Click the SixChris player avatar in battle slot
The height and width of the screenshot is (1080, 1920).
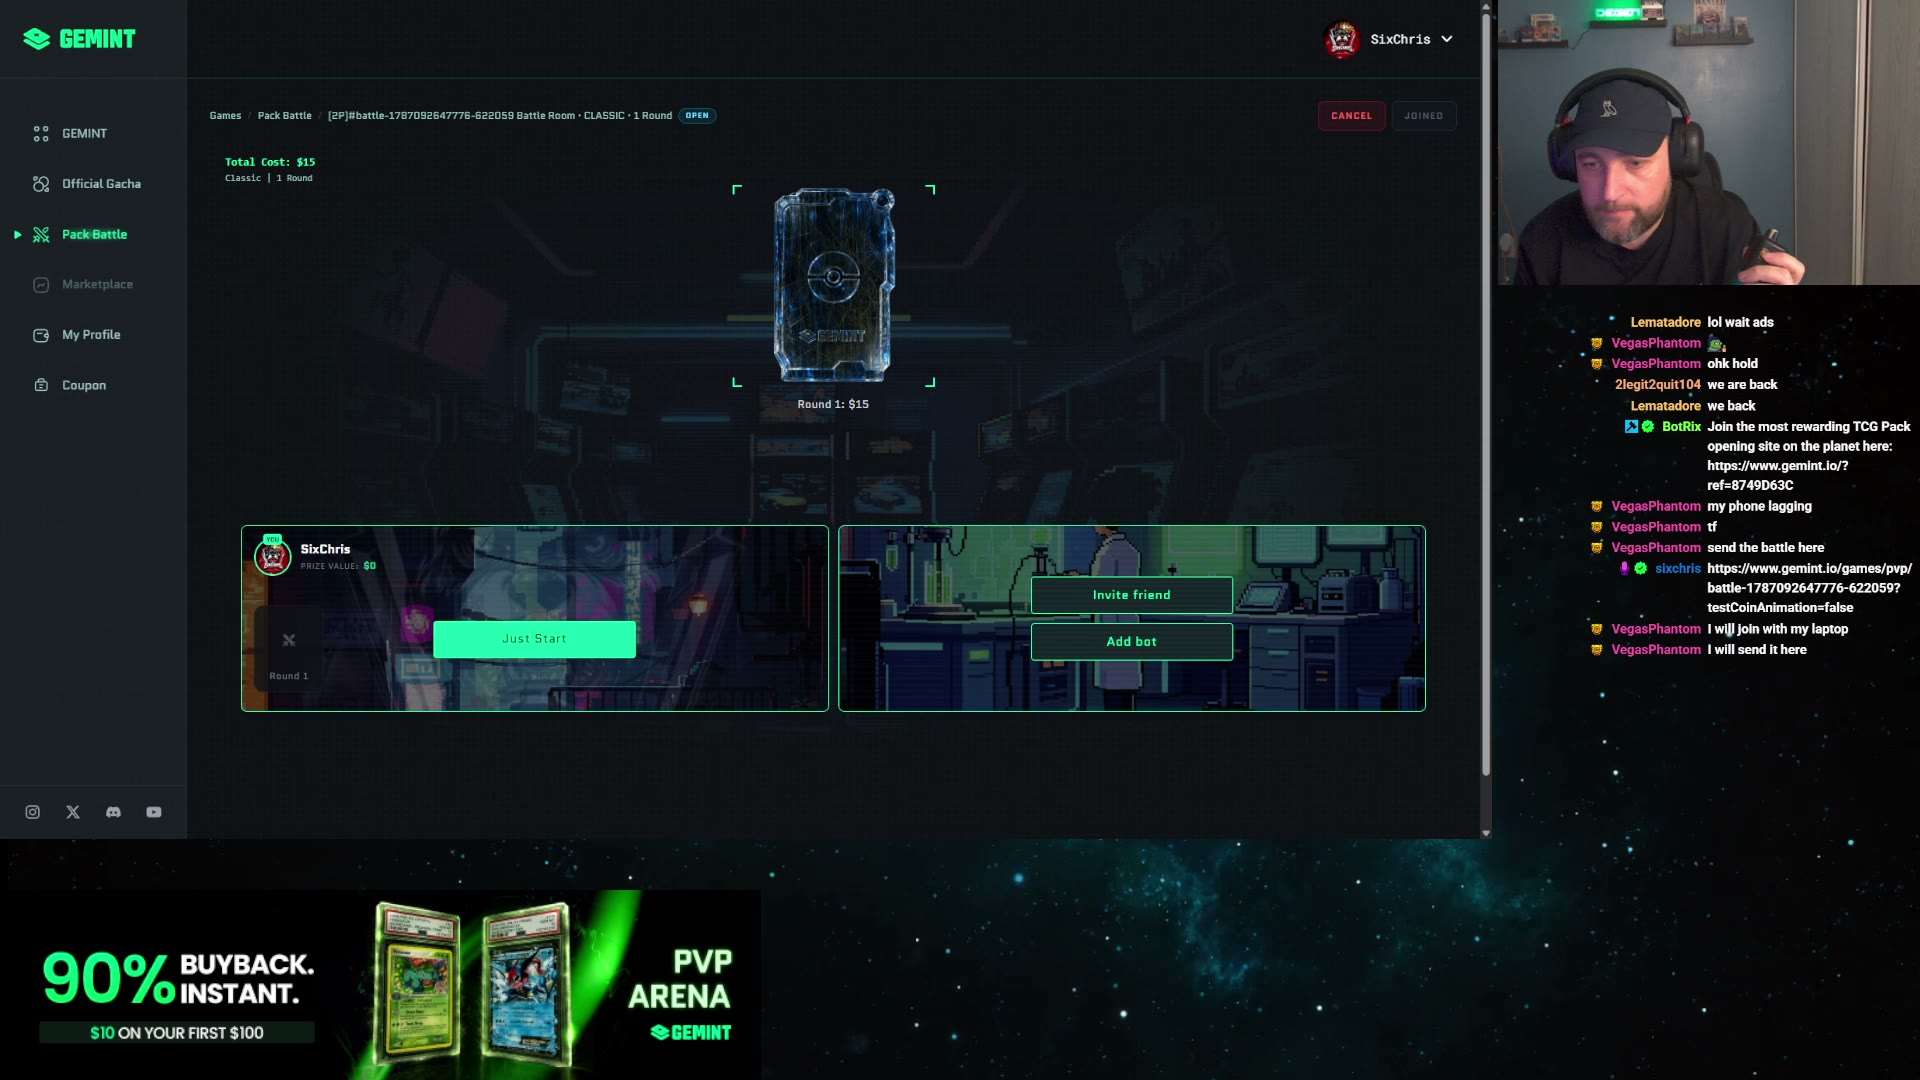[x=272, y=556]
